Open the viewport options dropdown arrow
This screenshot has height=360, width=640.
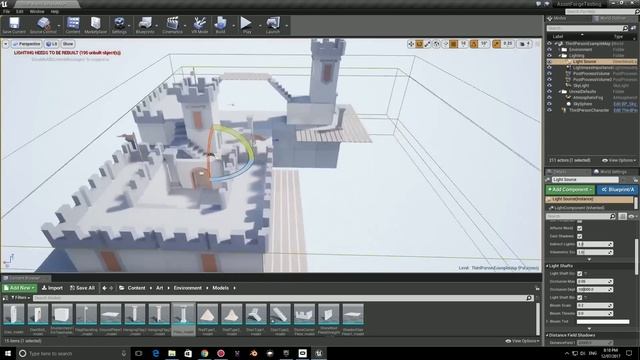pyautogui.click(x=6, y=44)
